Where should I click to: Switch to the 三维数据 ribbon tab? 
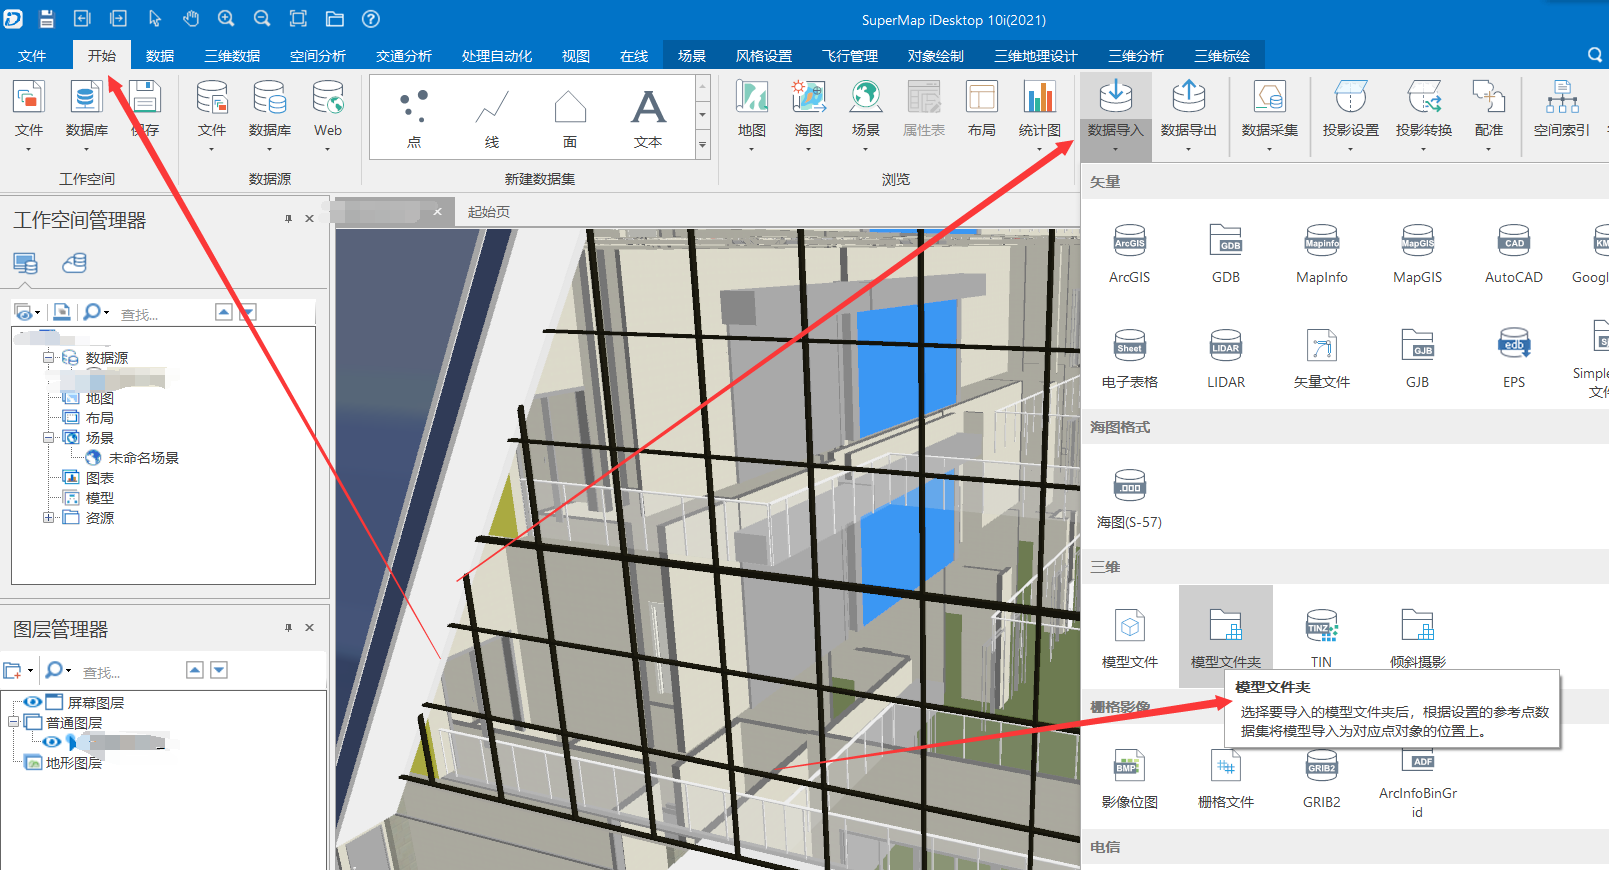(232, 55)
